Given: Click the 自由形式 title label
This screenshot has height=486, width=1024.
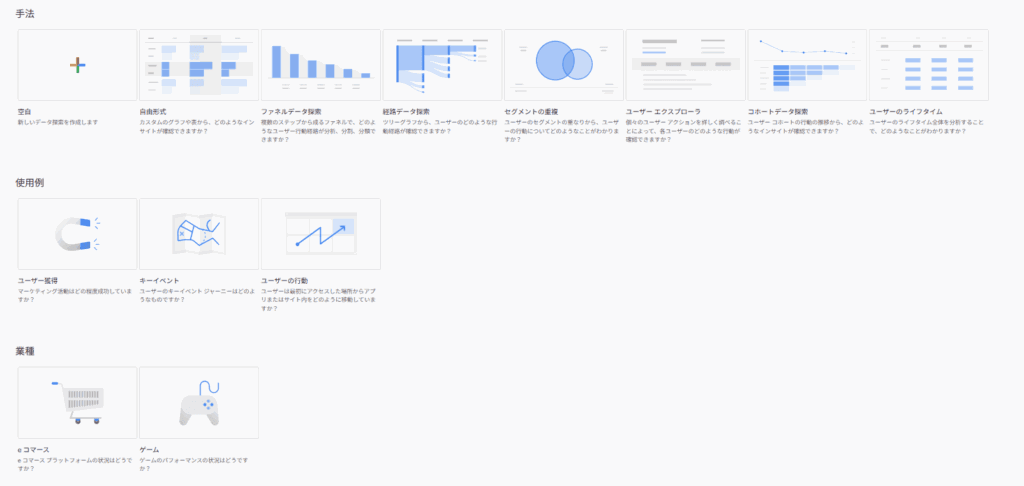Looking at the screenshot, I should point(155,112).
